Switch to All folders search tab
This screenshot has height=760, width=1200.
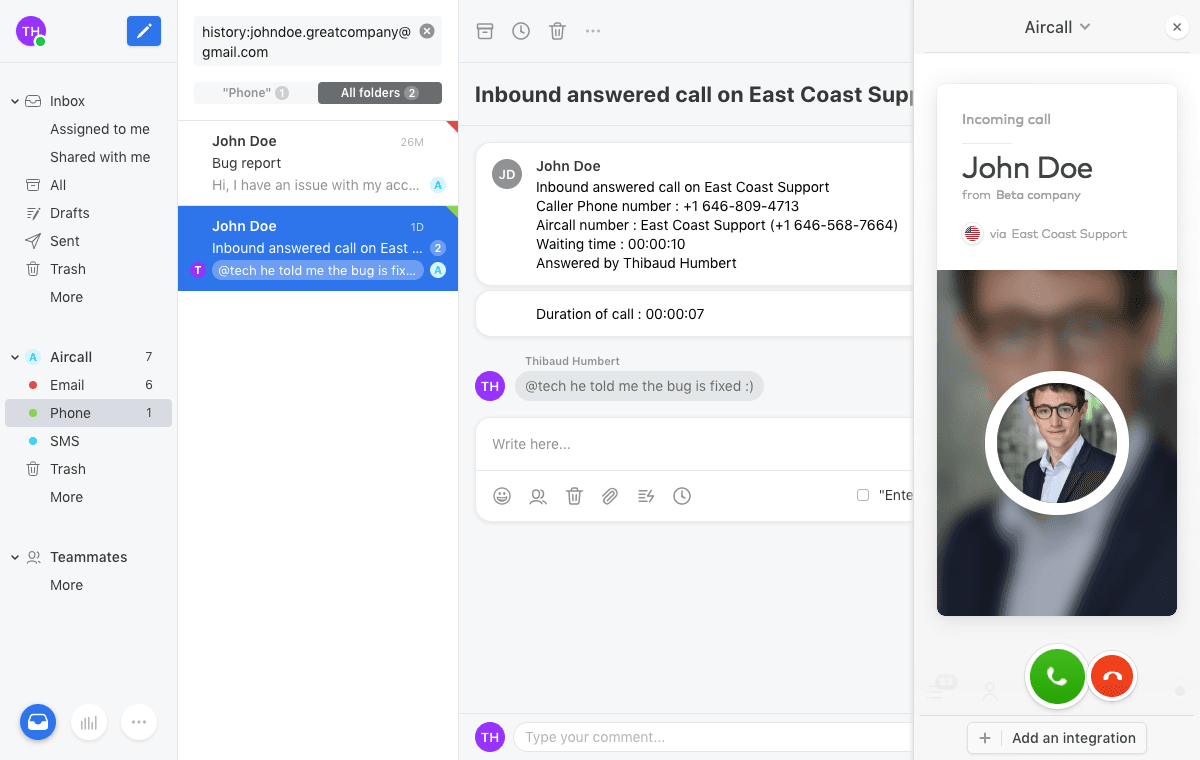click(x=380, y=93)
